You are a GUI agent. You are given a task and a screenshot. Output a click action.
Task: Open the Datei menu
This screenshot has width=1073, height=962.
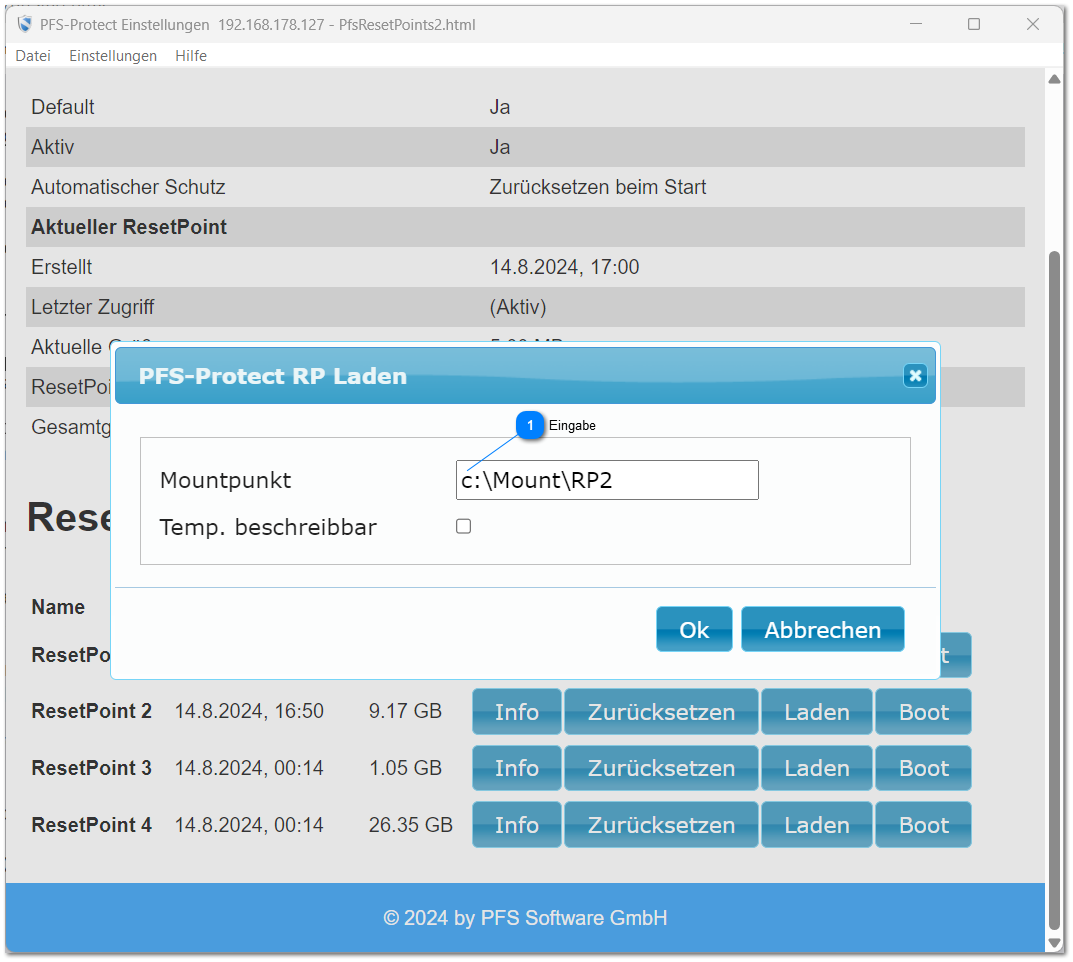coord(32,56)
